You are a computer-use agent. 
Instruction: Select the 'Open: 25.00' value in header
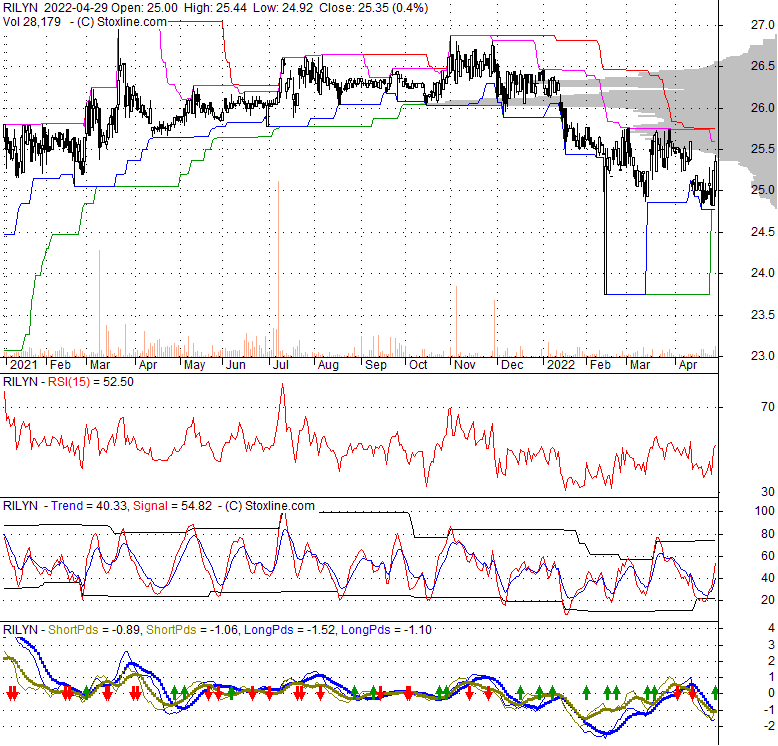[144, 8]
